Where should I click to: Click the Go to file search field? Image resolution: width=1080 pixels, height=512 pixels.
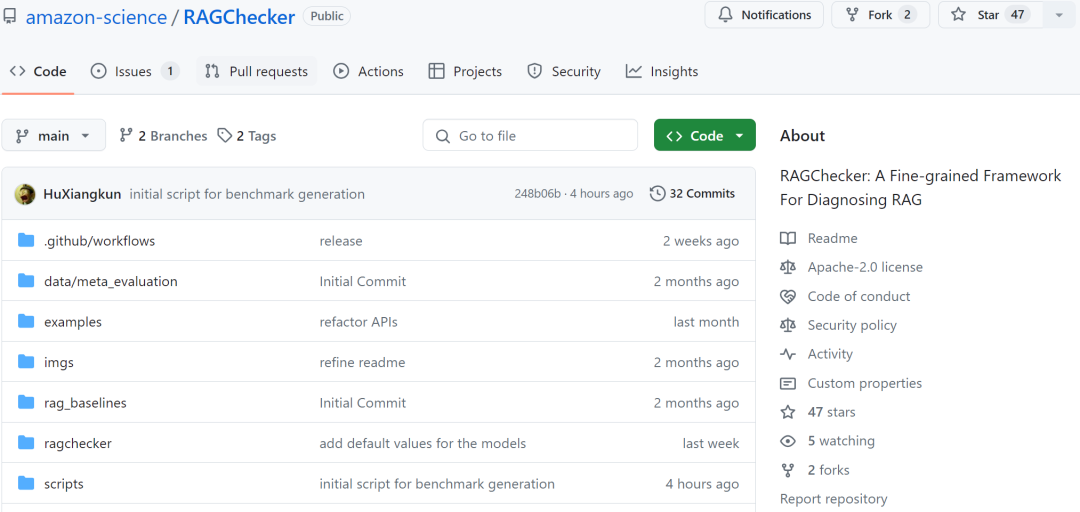pos(530,136)
